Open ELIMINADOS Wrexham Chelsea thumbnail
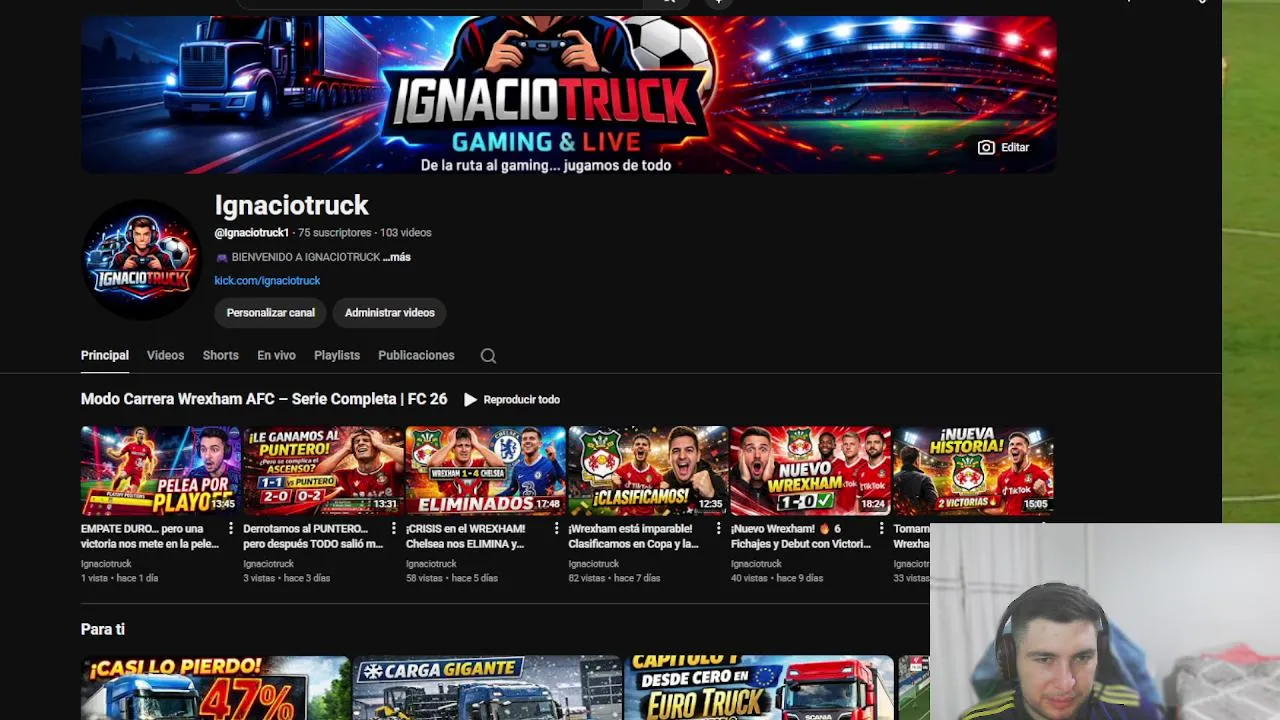The width and height of the screenshot is (1280, 720). click(486, 471)
